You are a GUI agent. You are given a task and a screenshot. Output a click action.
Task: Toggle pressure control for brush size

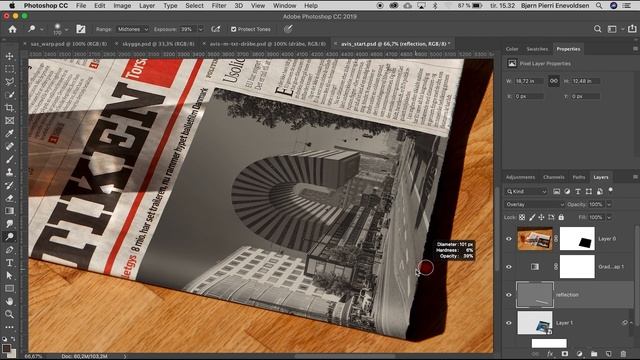[288, 29]
